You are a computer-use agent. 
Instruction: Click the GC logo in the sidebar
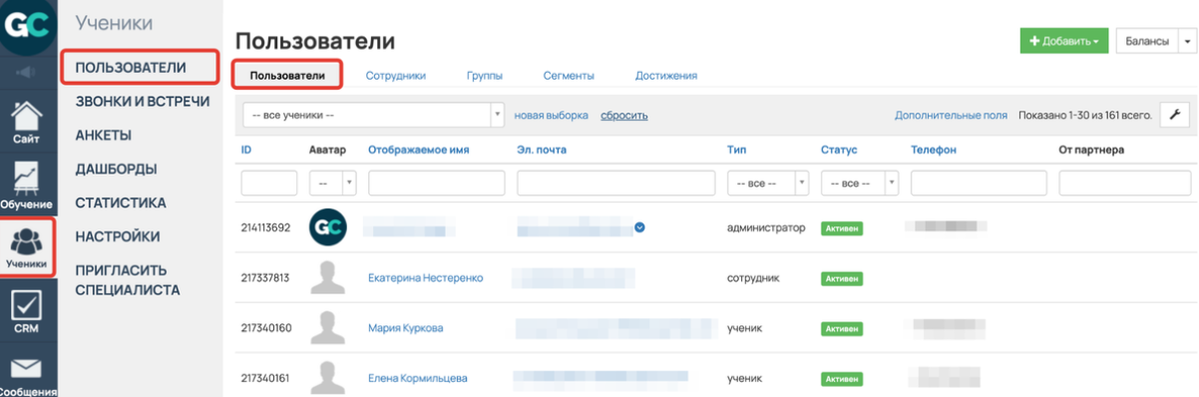[28, 25]
